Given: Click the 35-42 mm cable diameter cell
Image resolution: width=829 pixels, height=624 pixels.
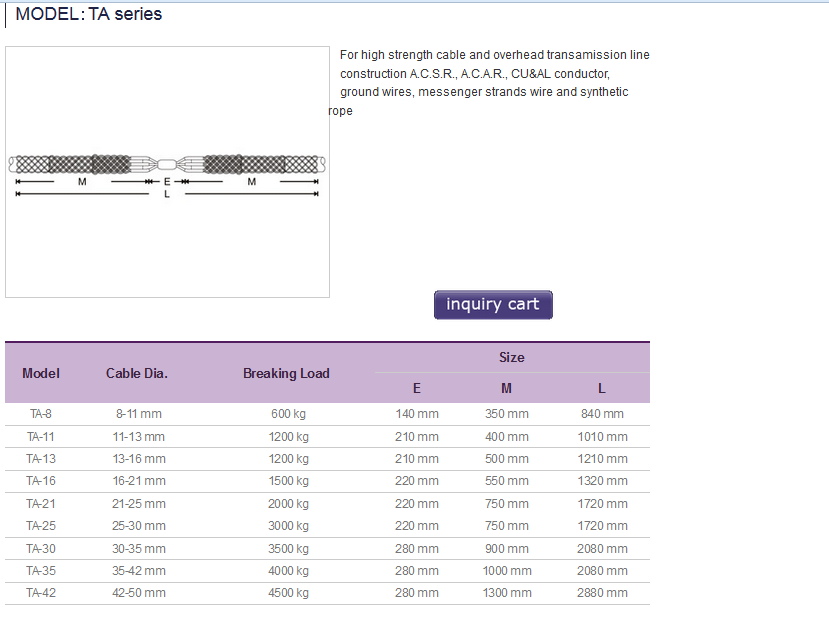Looking at the screenshot, I should pyautogui.click(x=139, y=571).
